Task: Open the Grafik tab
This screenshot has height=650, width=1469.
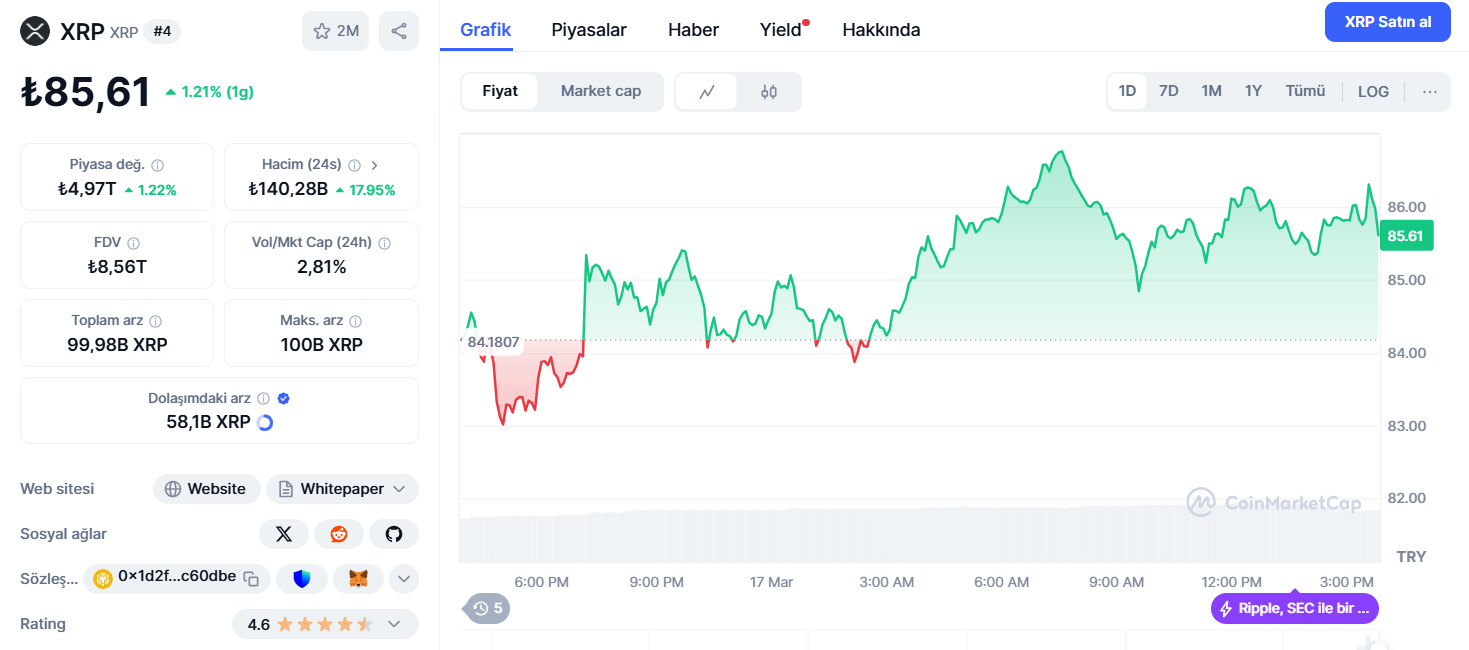Action: click(486, 30)
